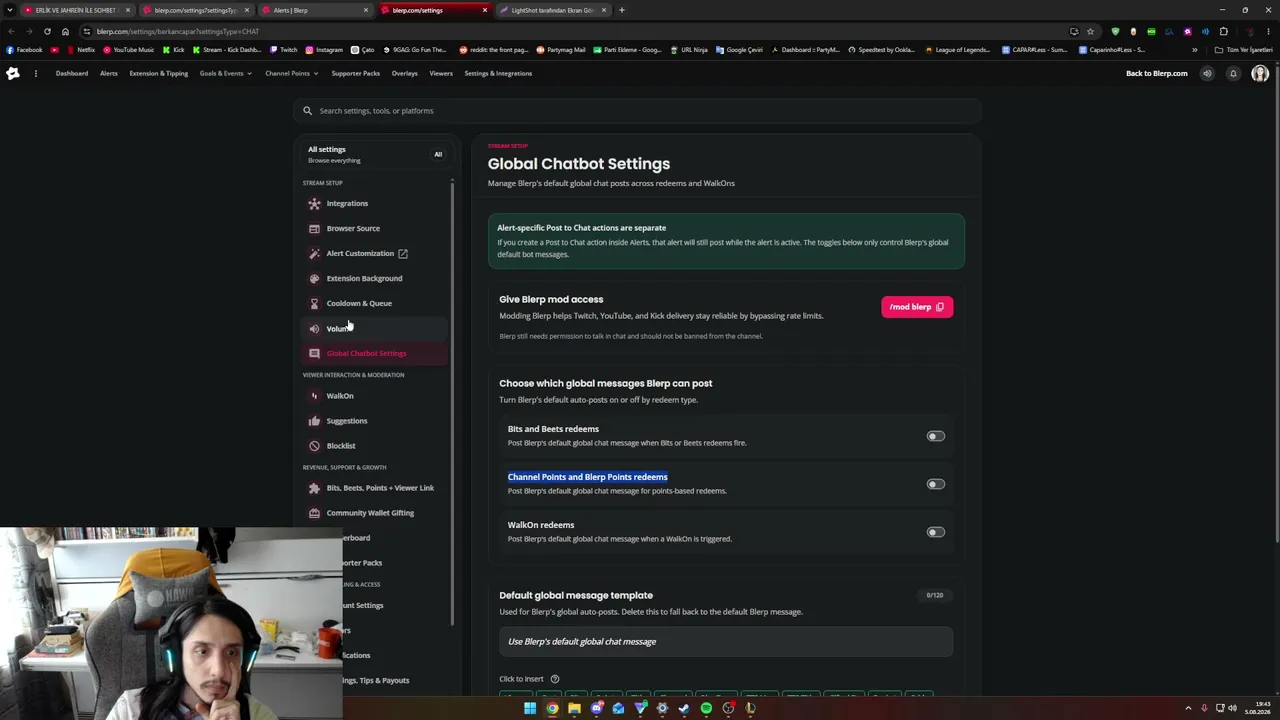Click the Blerp logo icon

tap(13, 73)
